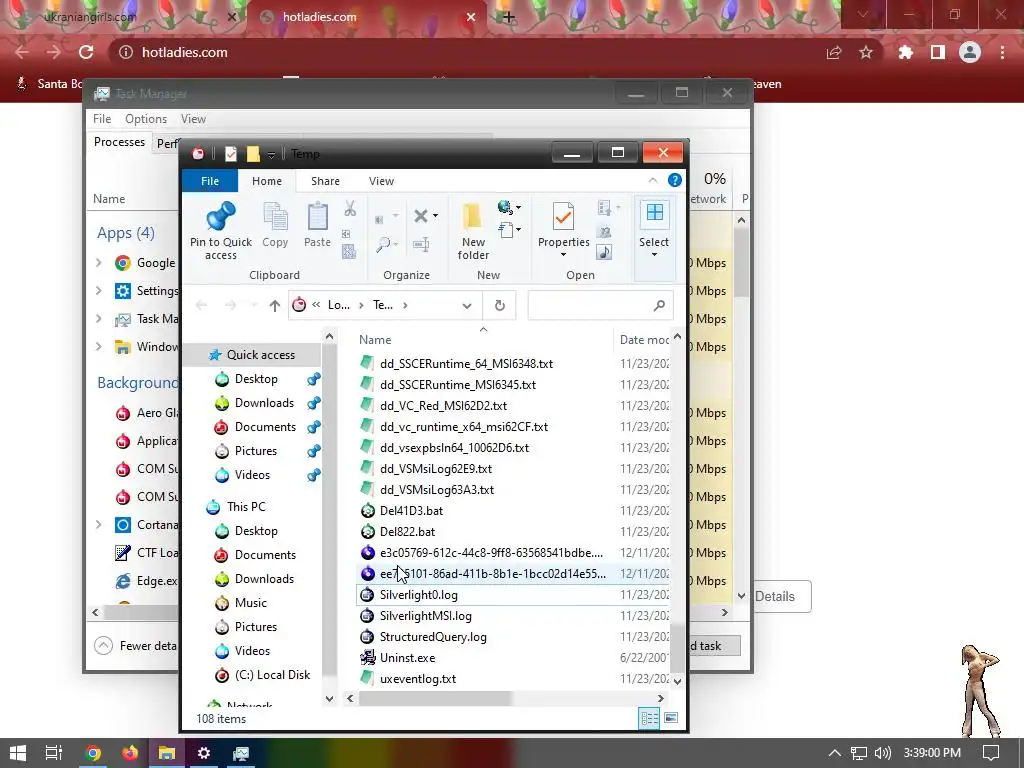Expand Cortana process in Task Manager
1024x768 pixels.
99,524
